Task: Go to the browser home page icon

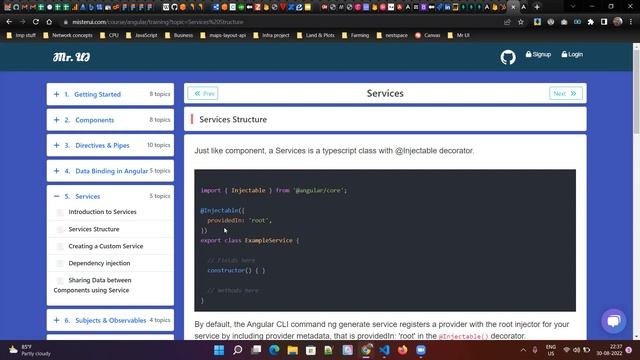Action: pos(49,22)
